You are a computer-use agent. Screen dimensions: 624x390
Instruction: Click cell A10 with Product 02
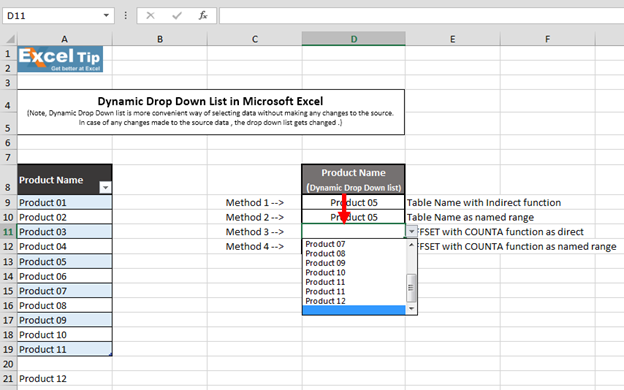64,217
